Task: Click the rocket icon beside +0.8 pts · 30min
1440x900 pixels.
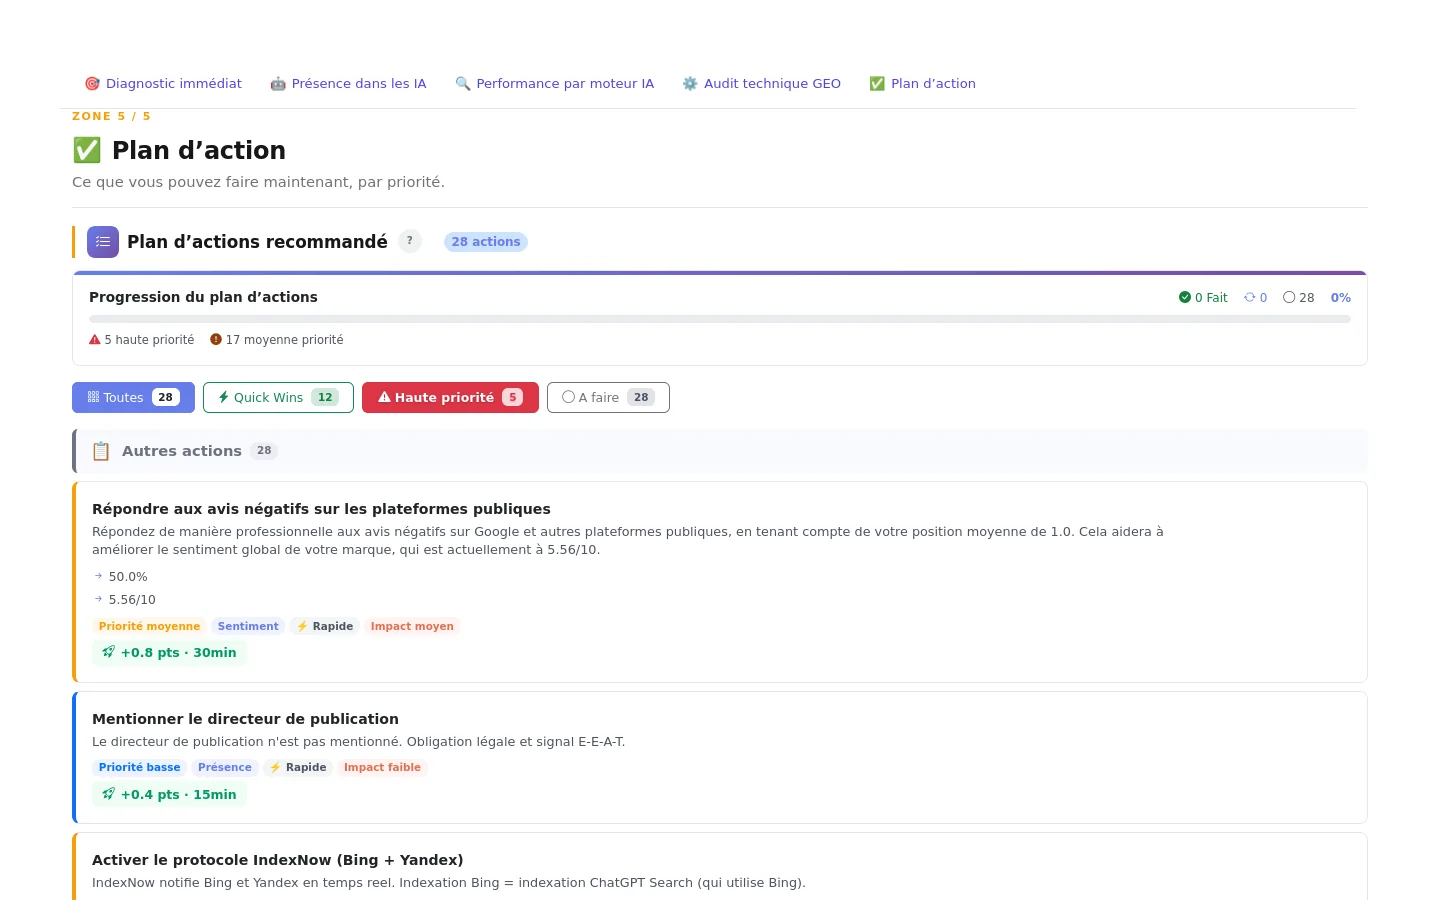Action: [109, 652]
